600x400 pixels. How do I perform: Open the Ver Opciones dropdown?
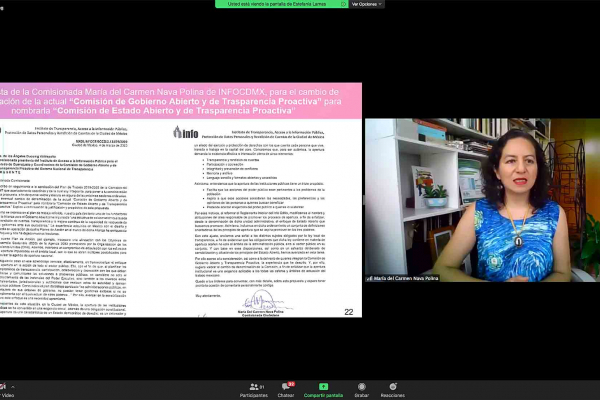(x=367, y=4)
